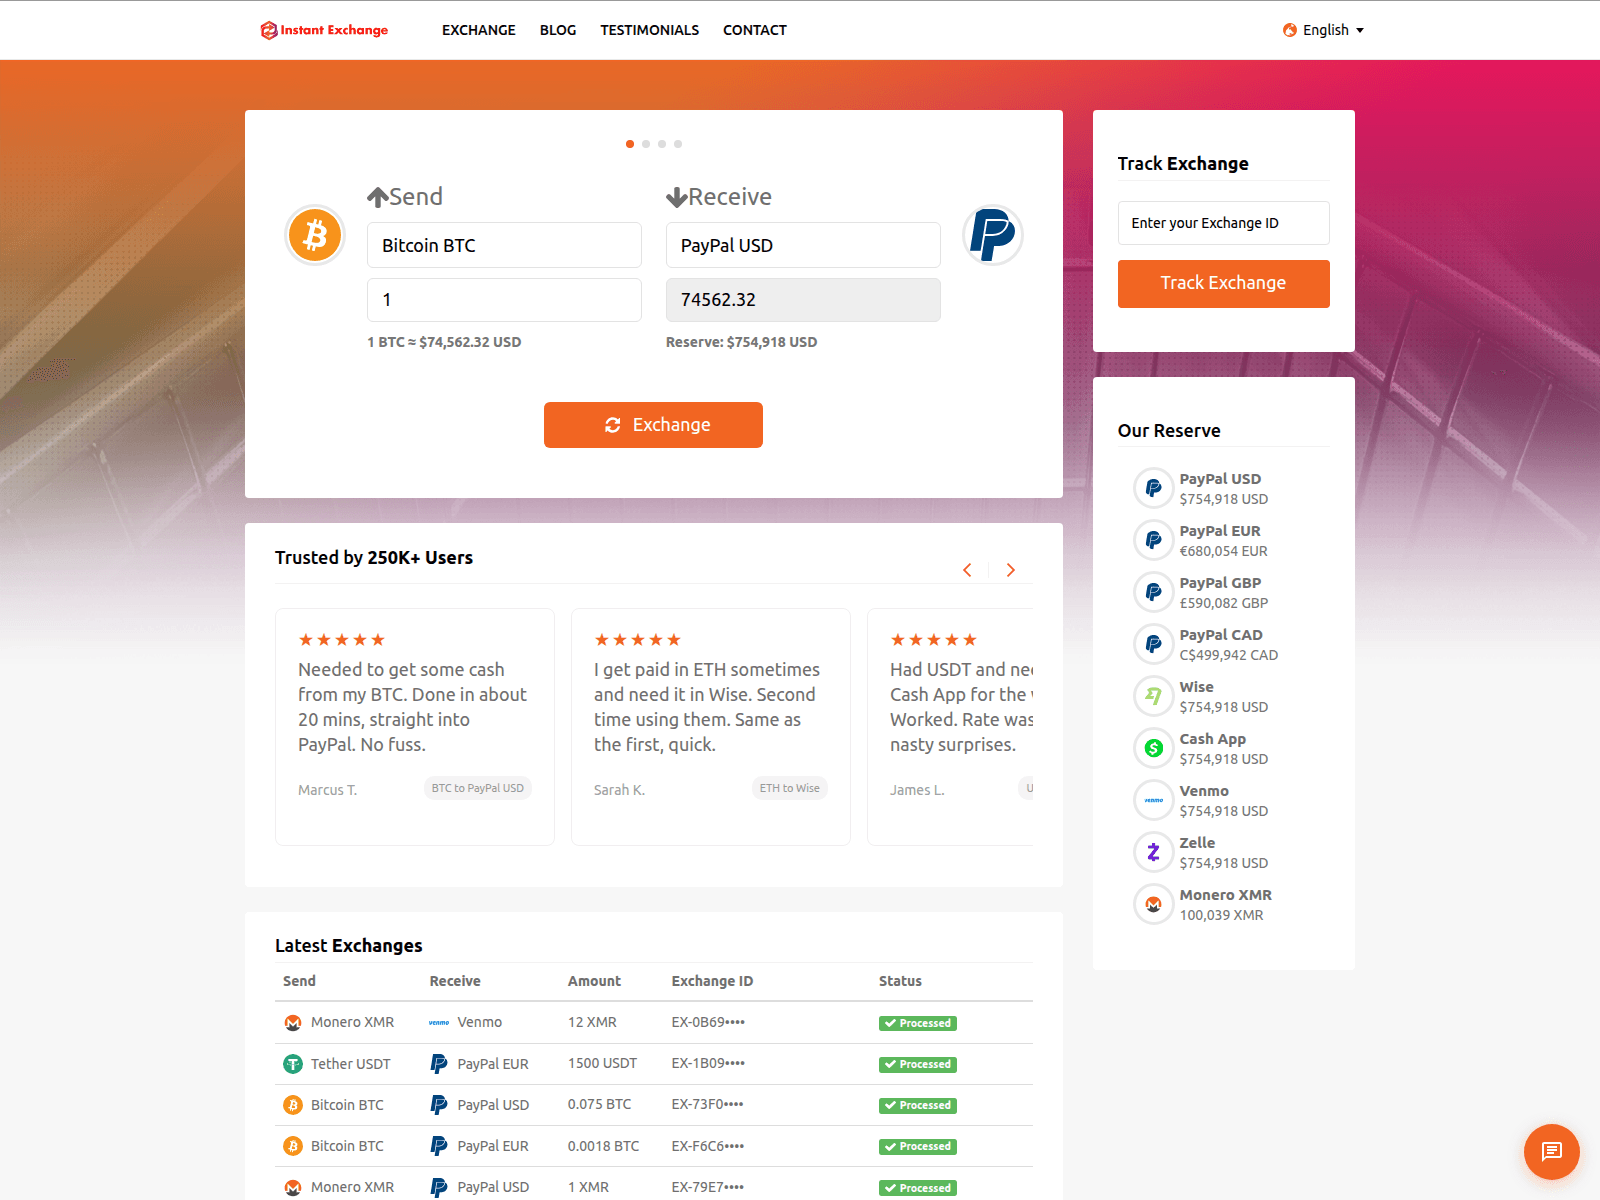This screenshot has width=1600, height=1200.
Task: Click the Instant Exchange logo
Action: (324, 30)
